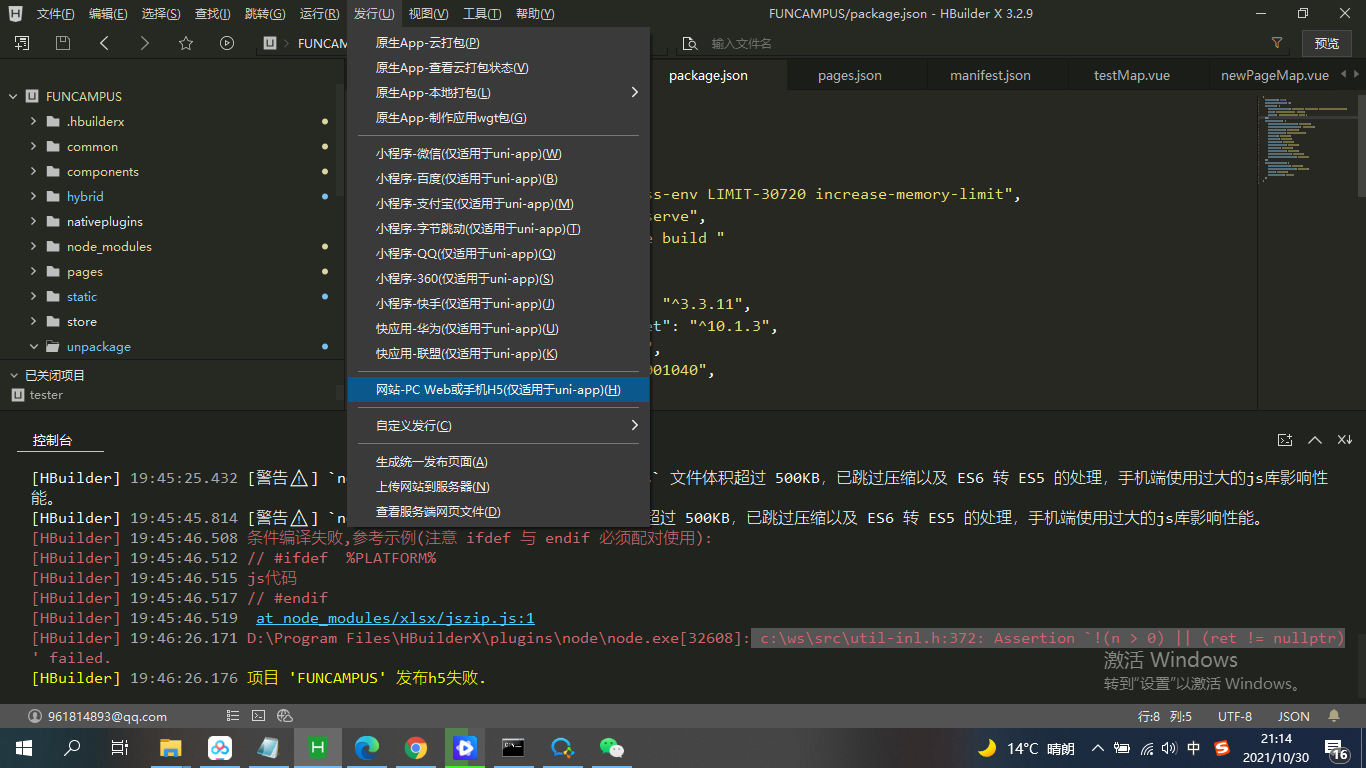Open File Explorer from the taskbar
The height and width of the screenshot is (768, 1366).
[171, 748]
